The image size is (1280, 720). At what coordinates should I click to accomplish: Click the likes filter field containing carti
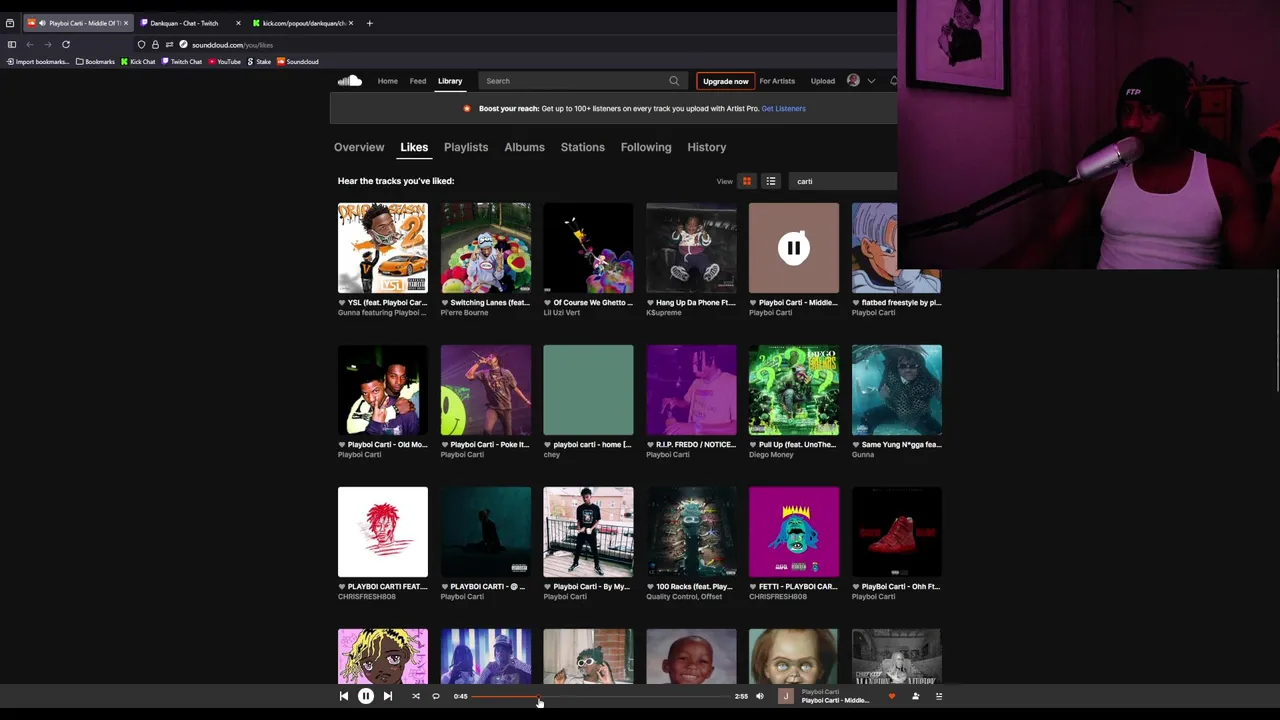[x=844, y=181]
